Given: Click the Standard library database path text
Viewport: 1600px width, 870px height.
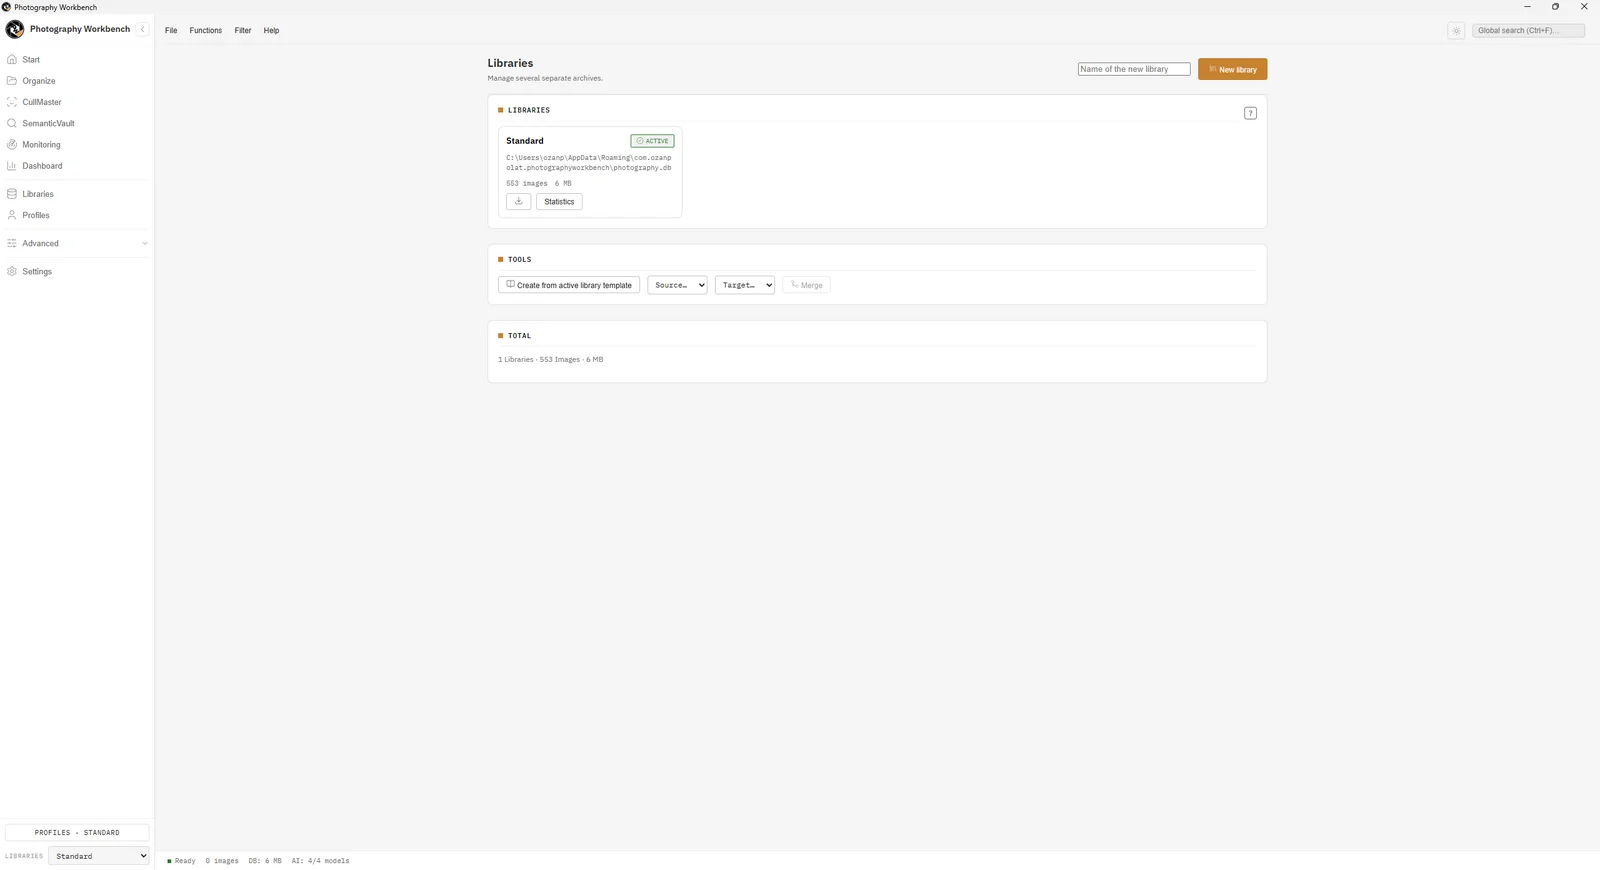Looking at the screenshot, I should 589,163.
